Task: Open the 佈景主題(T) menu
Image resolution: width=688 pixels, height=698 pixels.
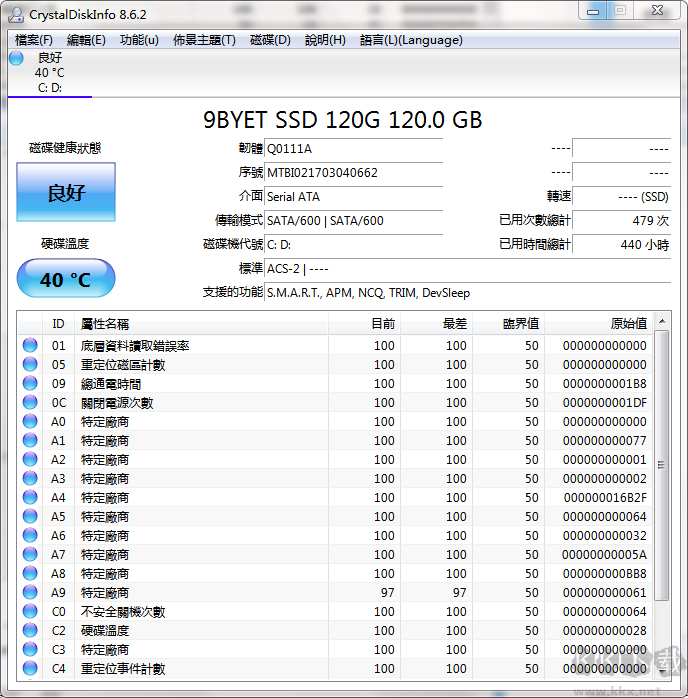Action: pos(204,40)
